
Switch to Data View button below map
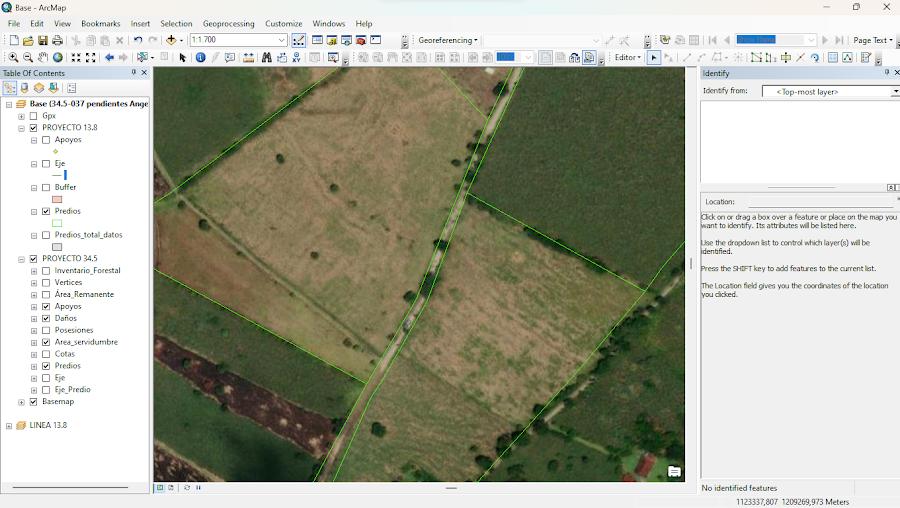(160, 487)
